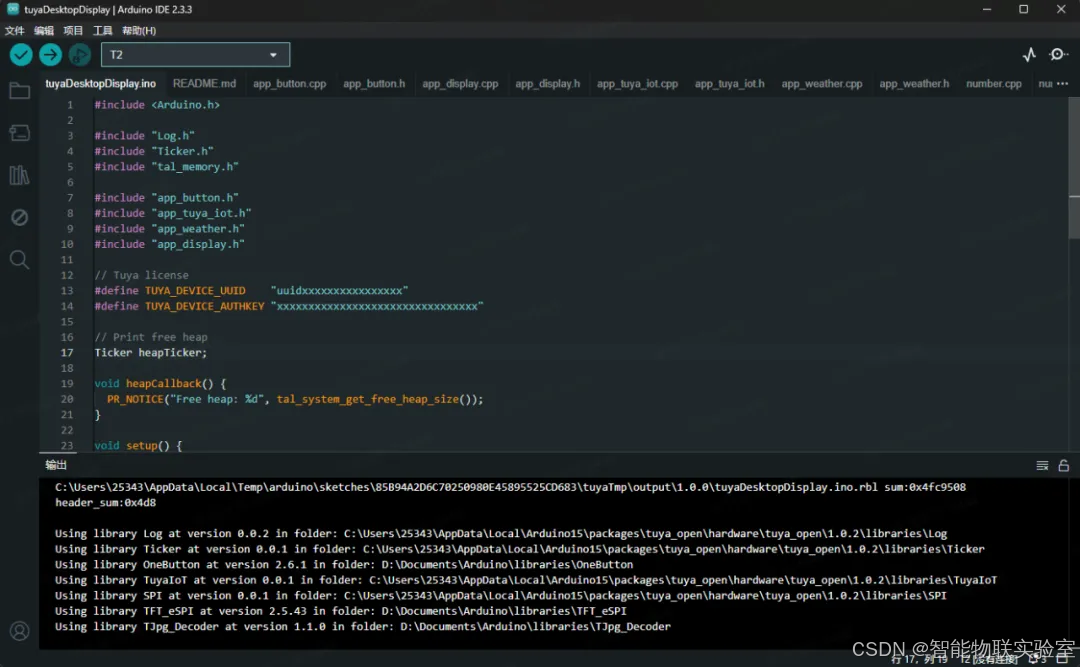
Task: Click line number 19 in the gutter
Action: [67, 383]
